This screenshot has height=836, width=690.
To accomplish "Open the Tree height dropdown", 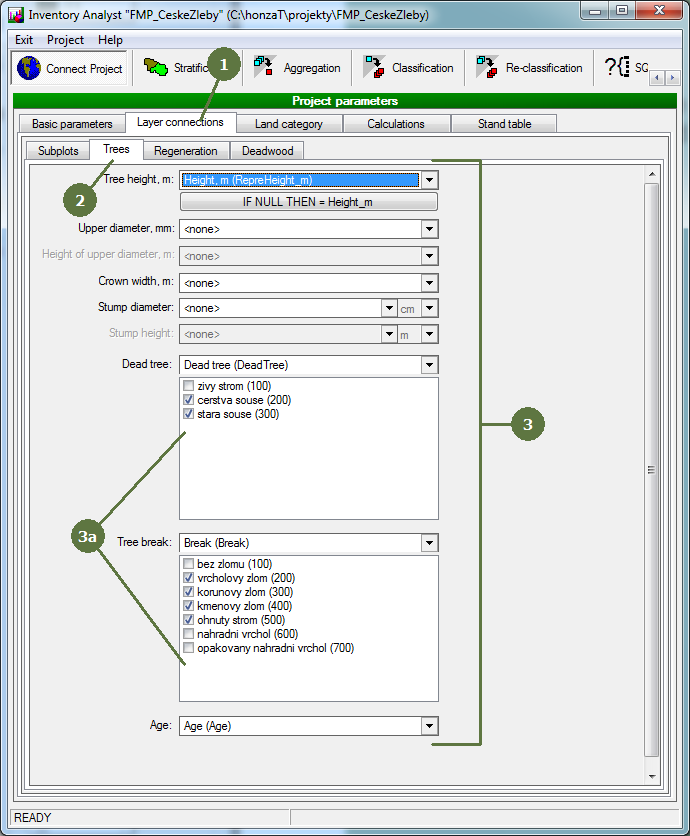I will coord(429,181).
